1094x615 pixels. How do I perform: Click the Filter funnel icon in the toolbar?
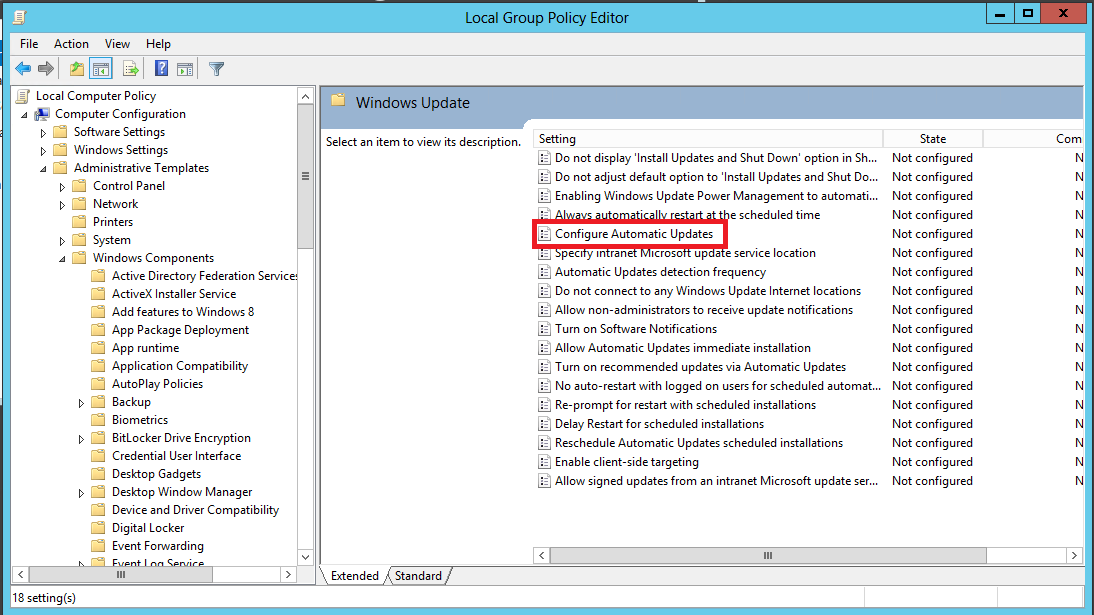tap(216, 68)
